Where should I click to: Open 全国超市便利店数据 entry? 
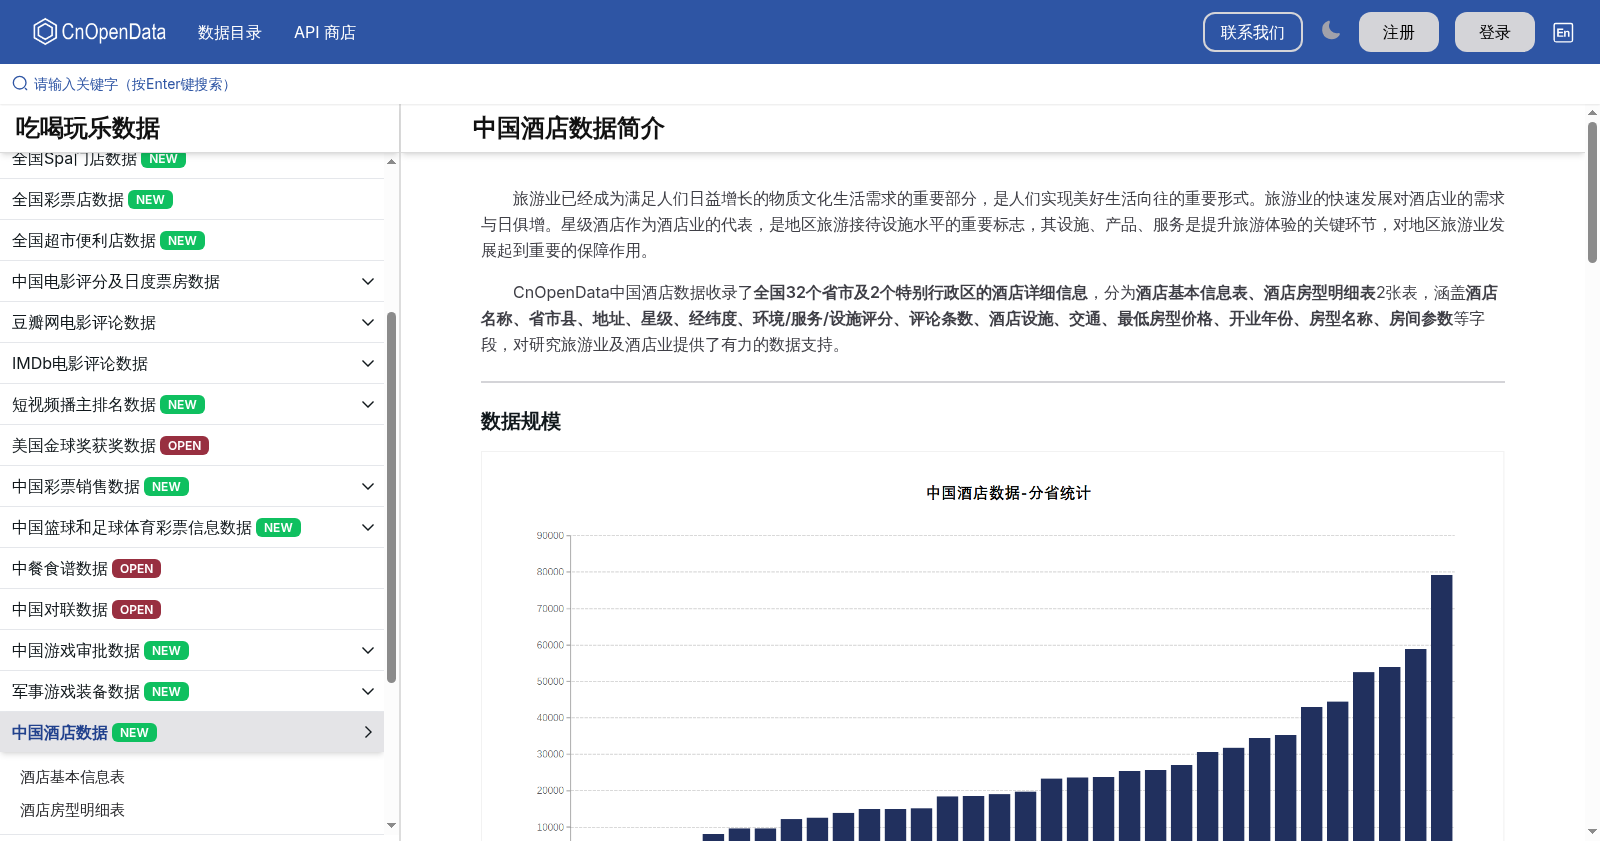coord(192,240)
